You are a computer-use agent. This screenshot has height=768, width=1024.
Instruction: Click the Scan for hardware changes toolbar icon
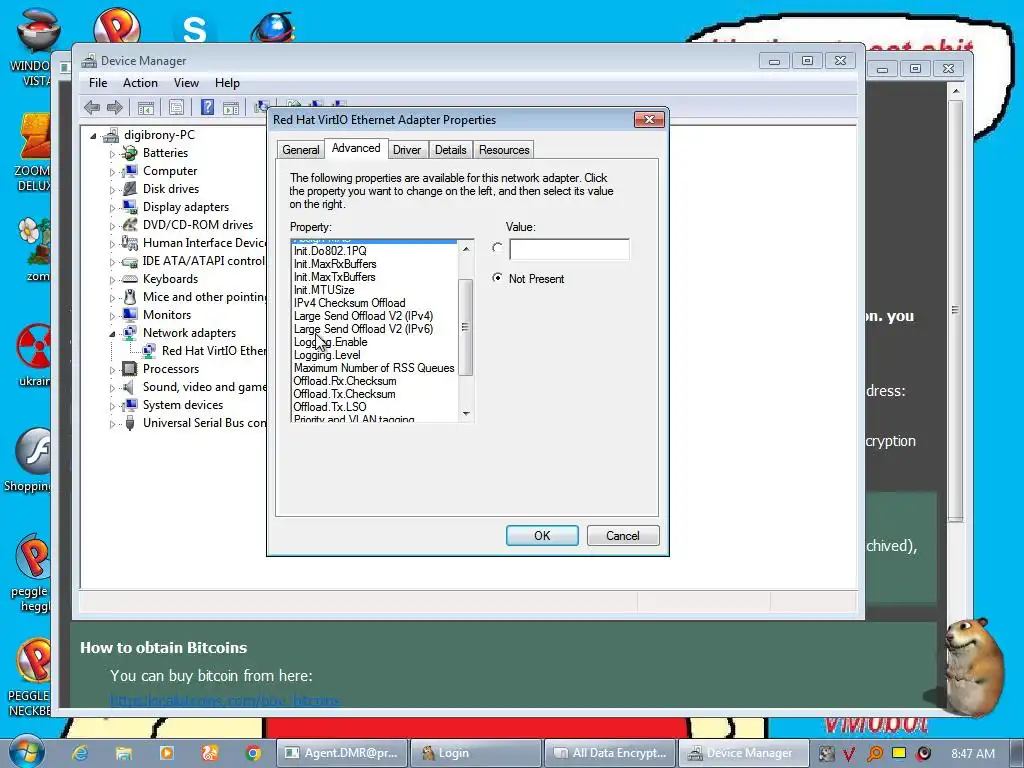pos(262,106)
